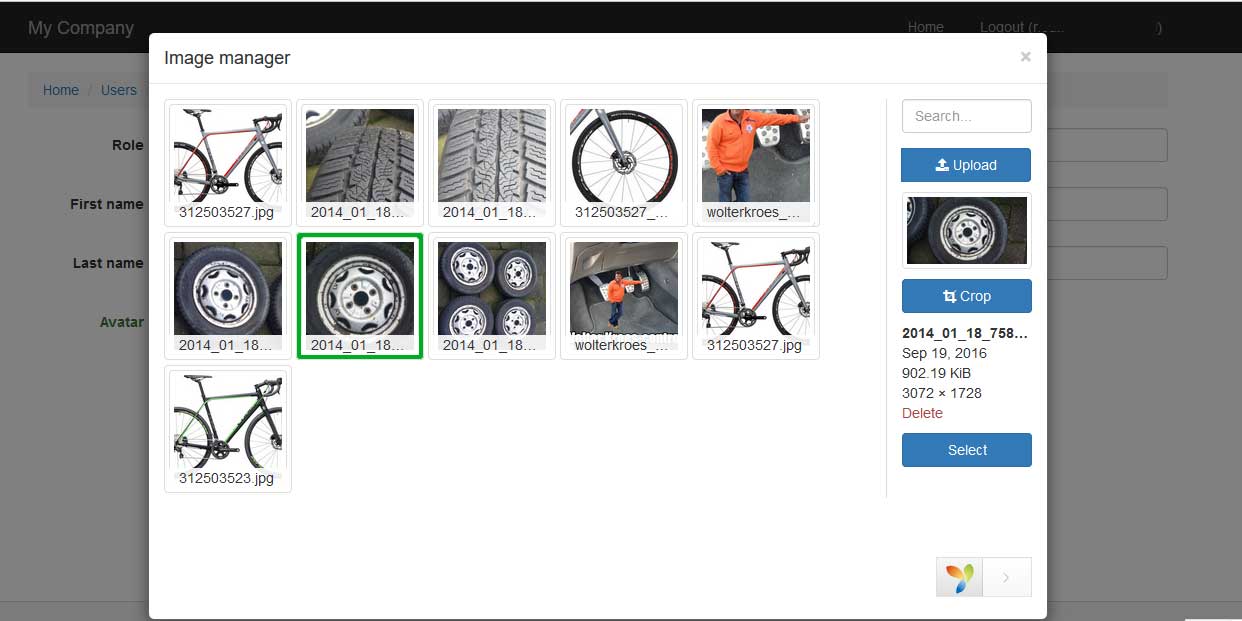The height and width of the screenshot is (621, 1242).
Task: Click the Logout link in navbar
Action: point(1002,27)
